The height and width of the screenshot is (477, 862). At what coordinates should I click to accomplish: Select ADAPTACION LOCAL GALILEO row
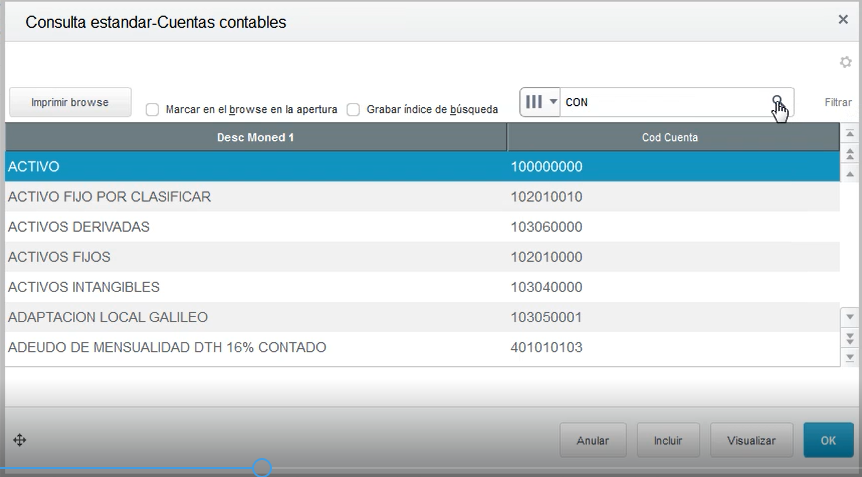click(x=422, y=317)
